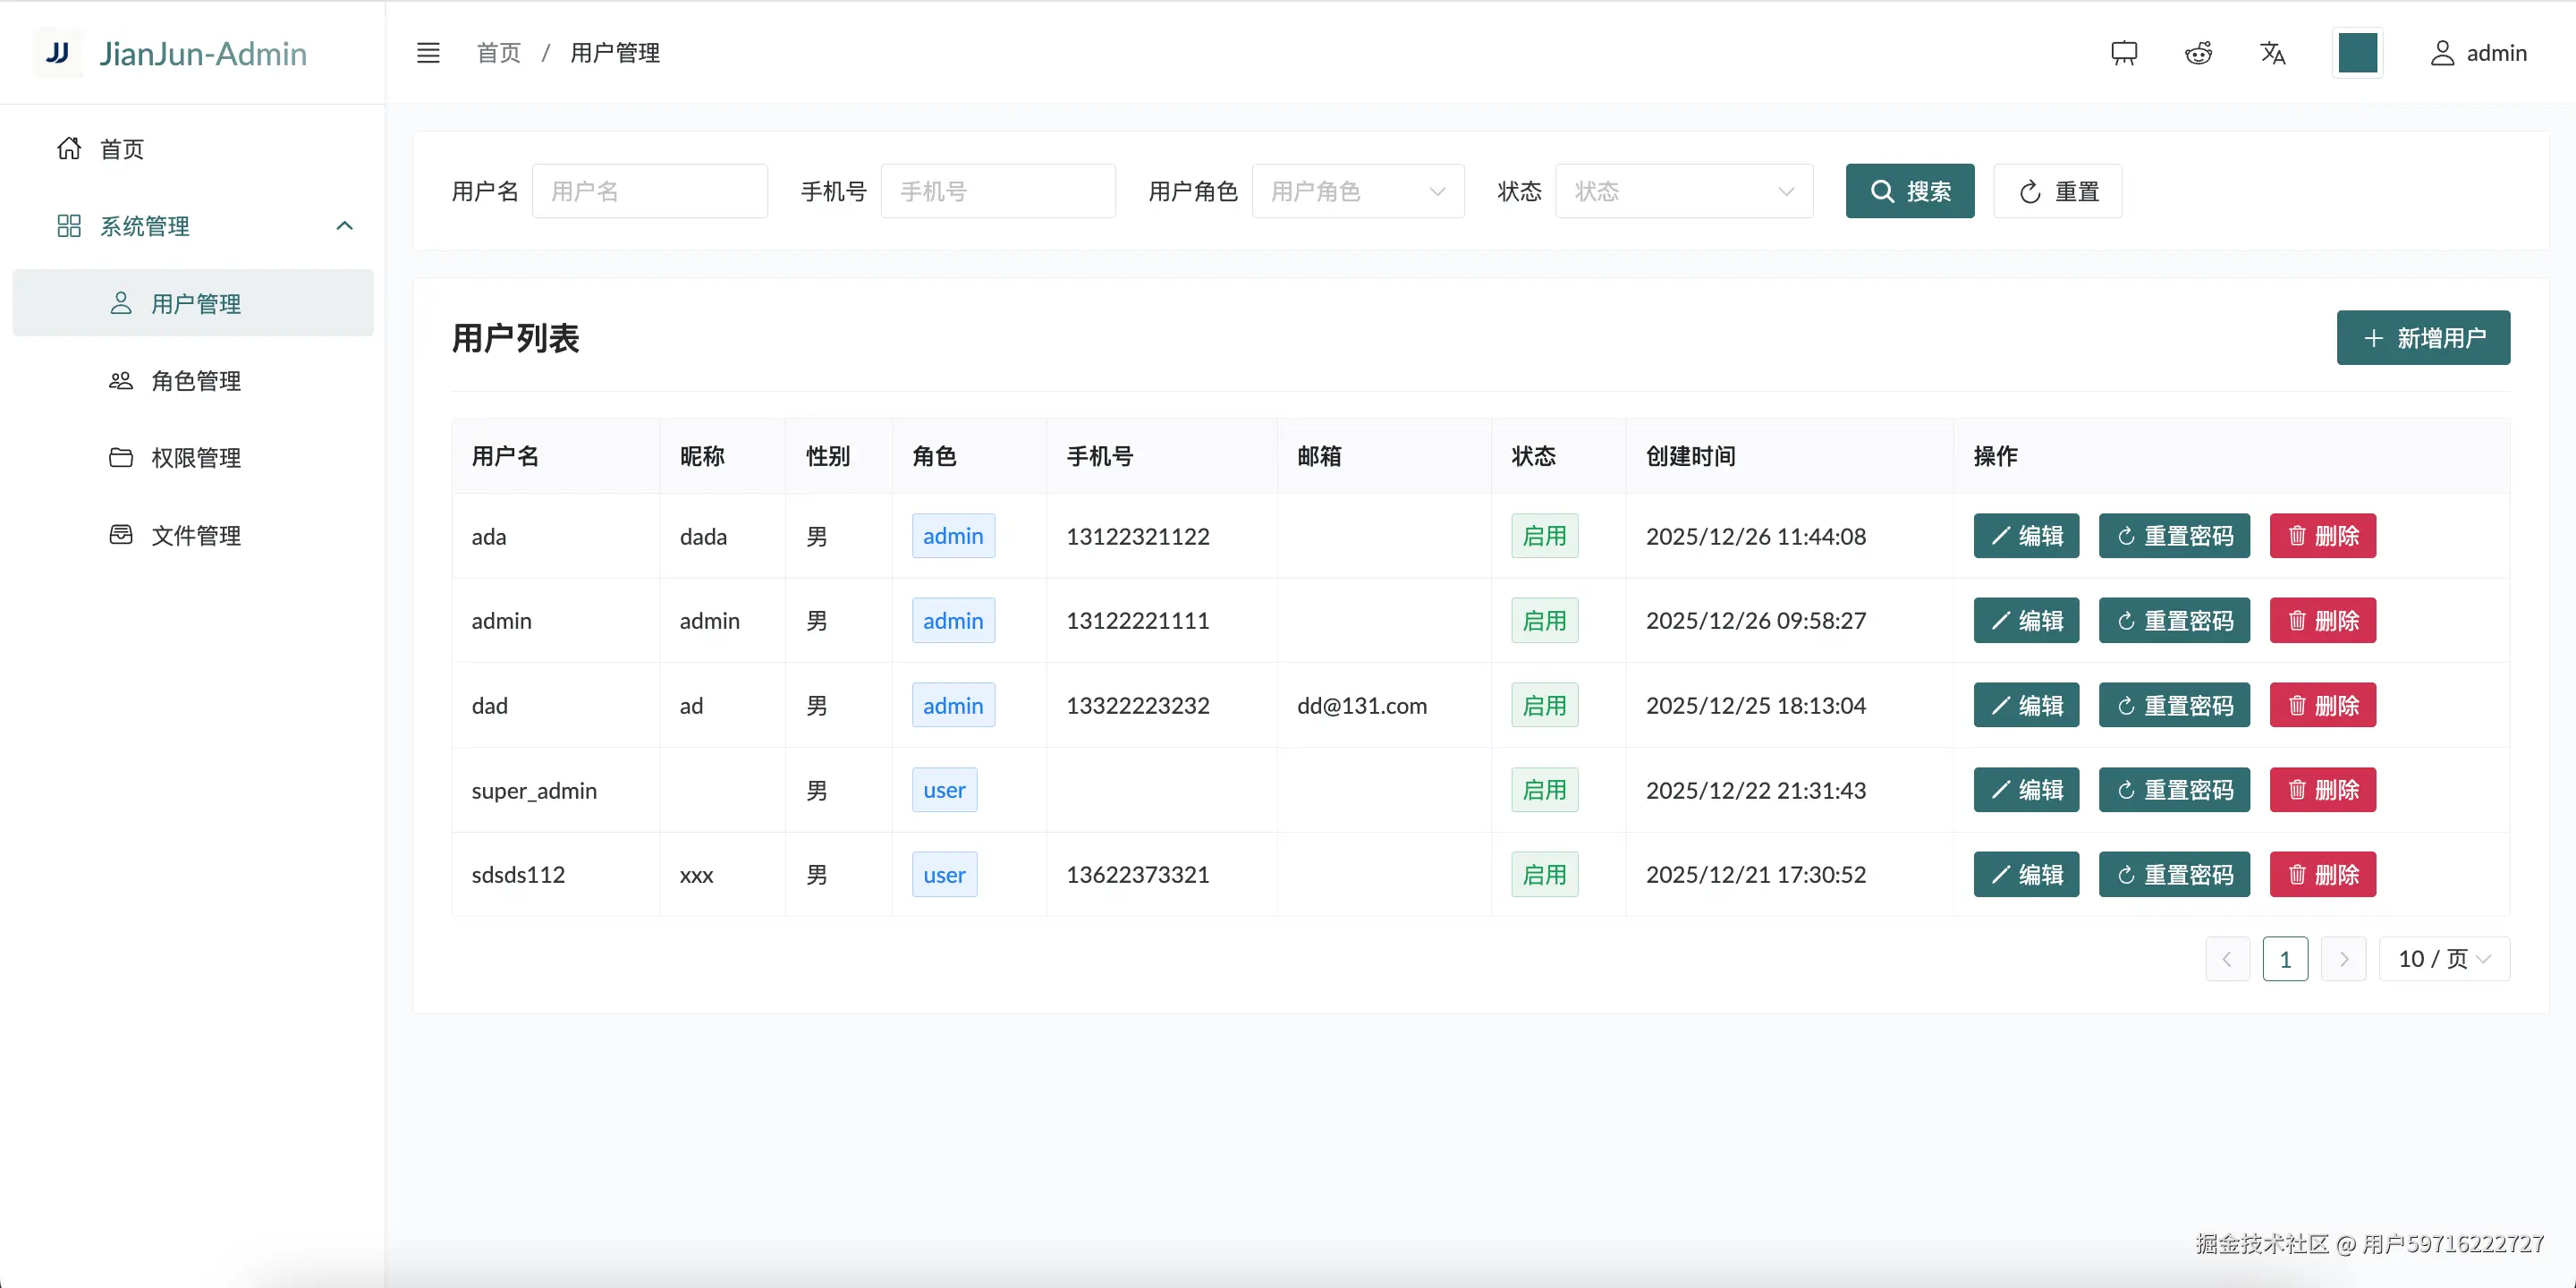Reset password for user dad
The image size is (2576, 1288).
[x=2174, y=706]
